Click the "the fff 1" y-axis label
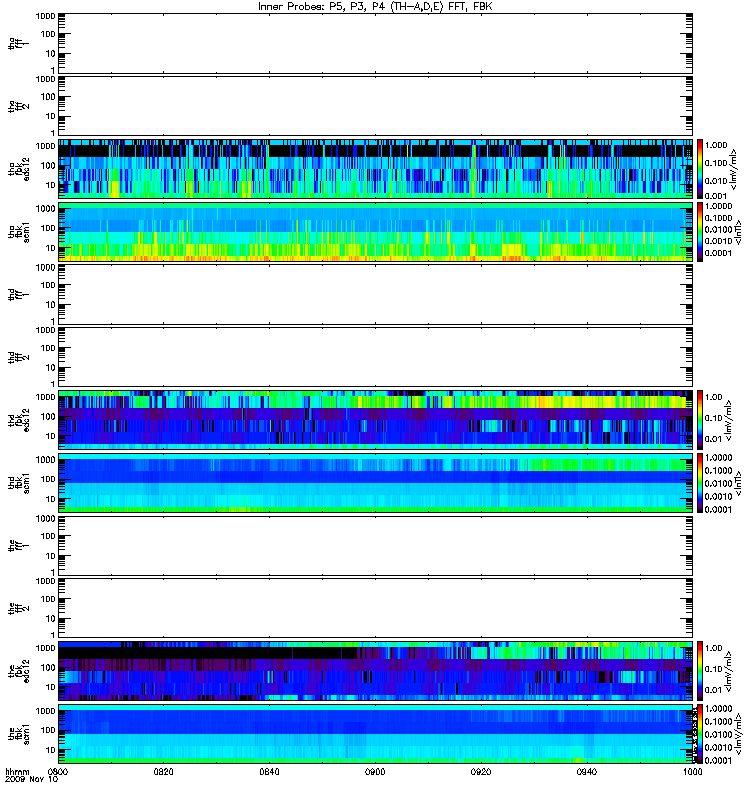This screenshot has height=800, width=750. coord(18,546)
